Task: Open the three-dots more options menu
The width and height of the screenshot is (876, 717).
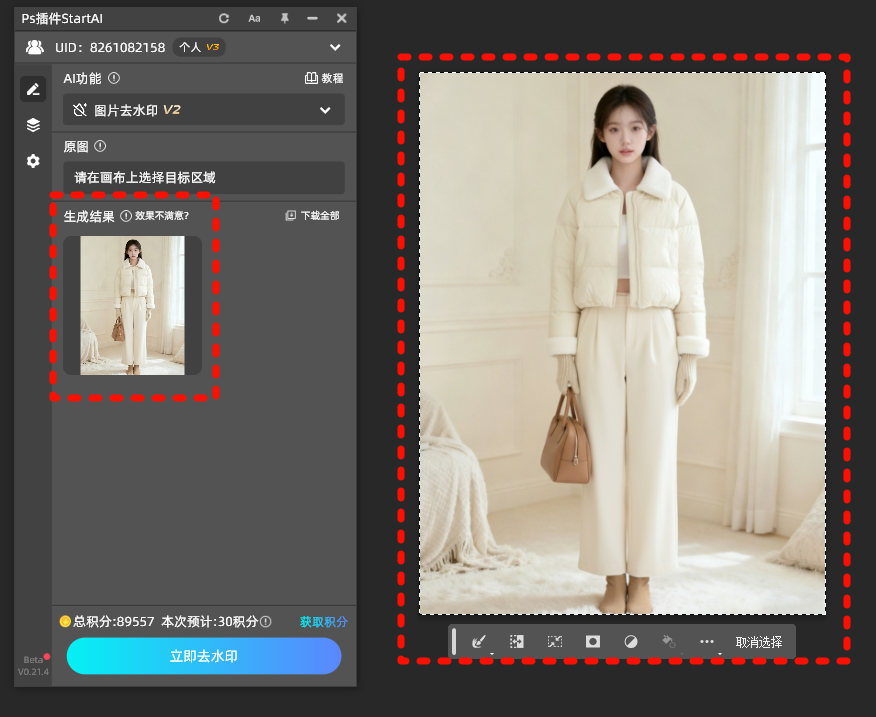Action: pyautogui.click(x=707, y=642)
